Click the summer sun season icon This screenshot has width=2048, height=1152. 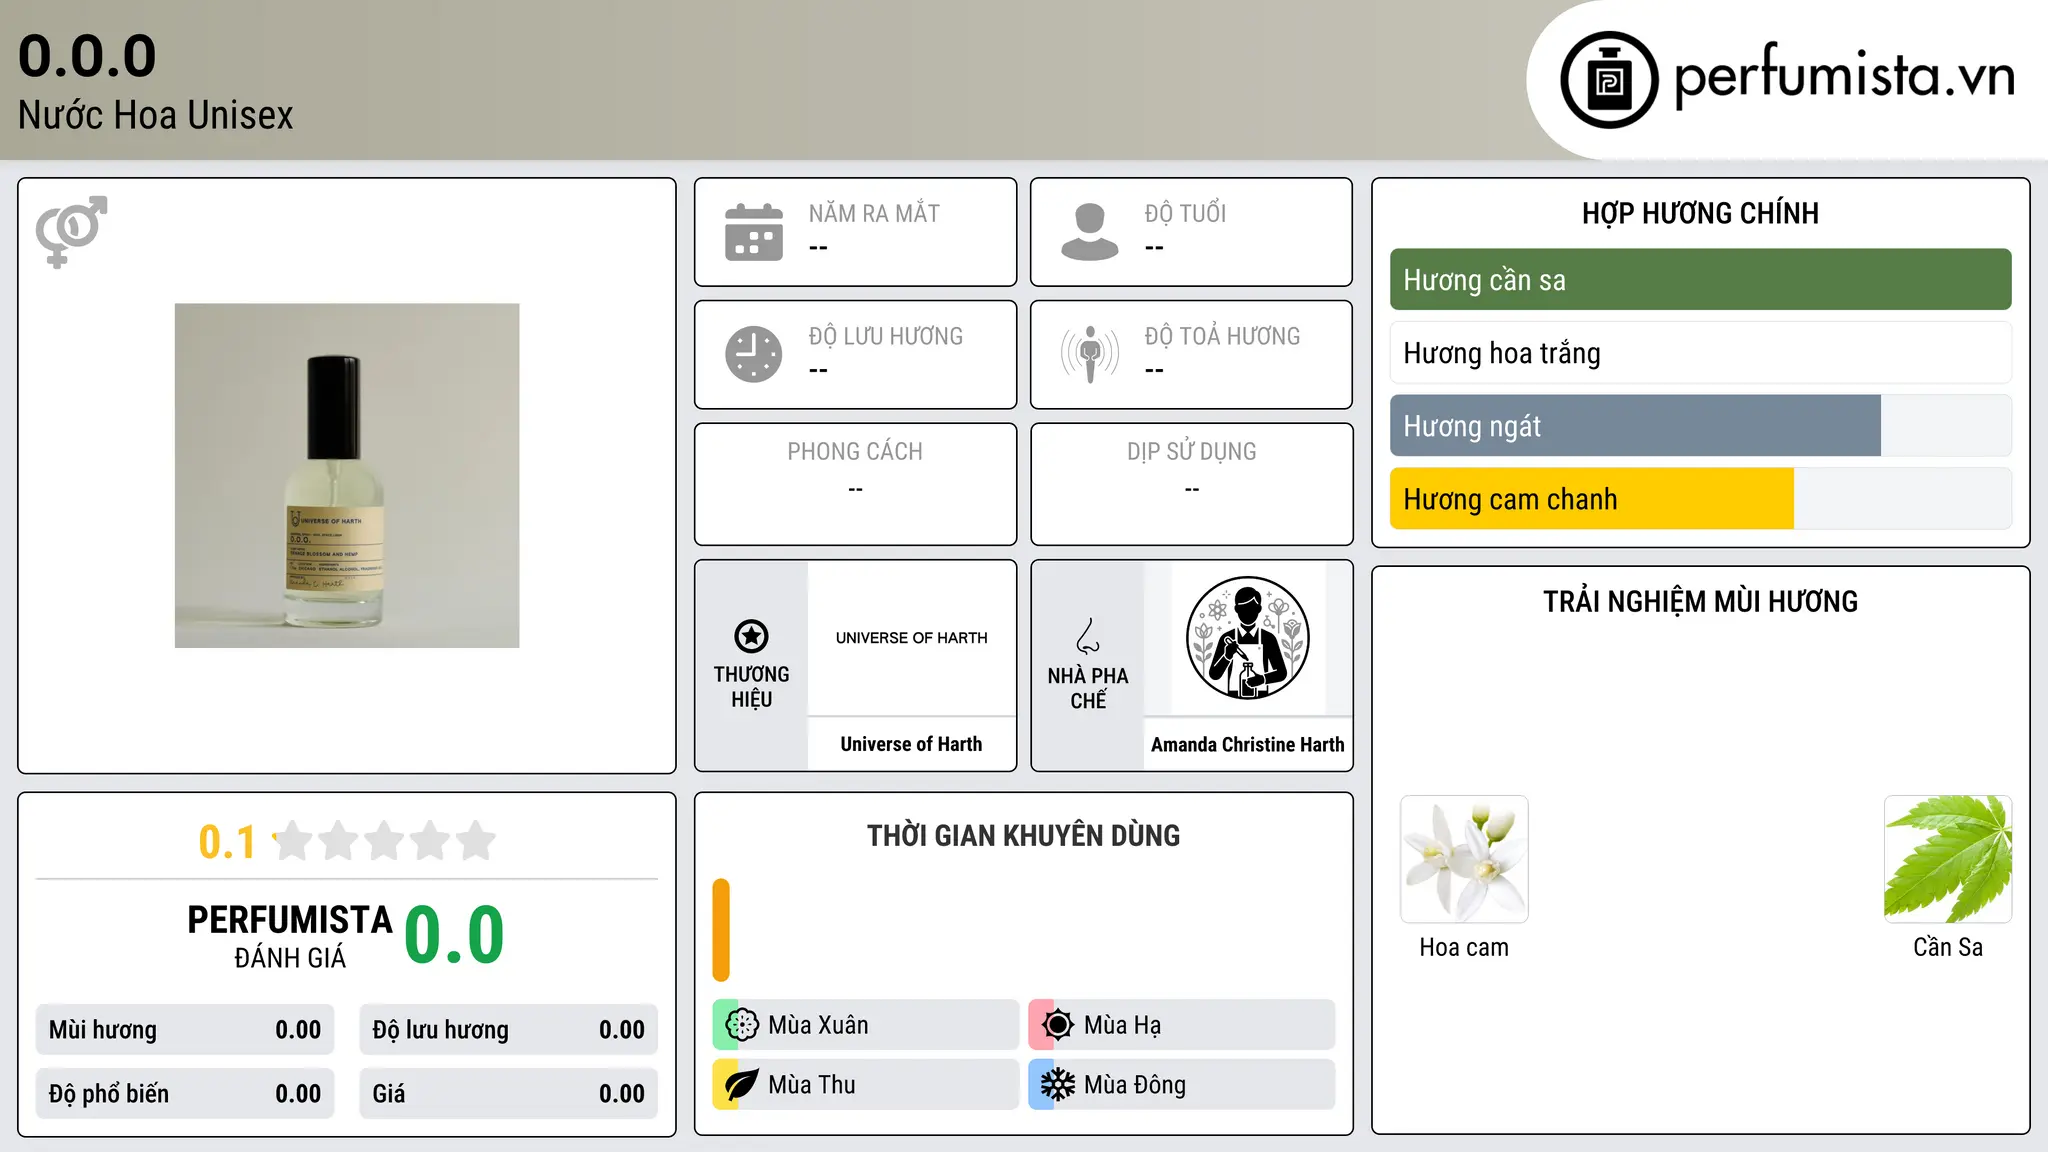[x=1058, y=1025]
